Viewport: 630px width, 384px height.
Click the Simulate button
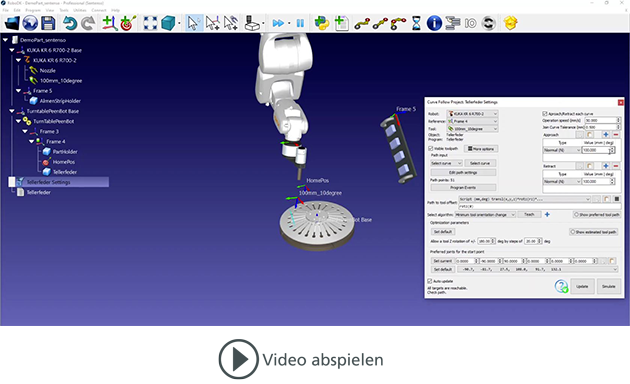pos(608,286)
